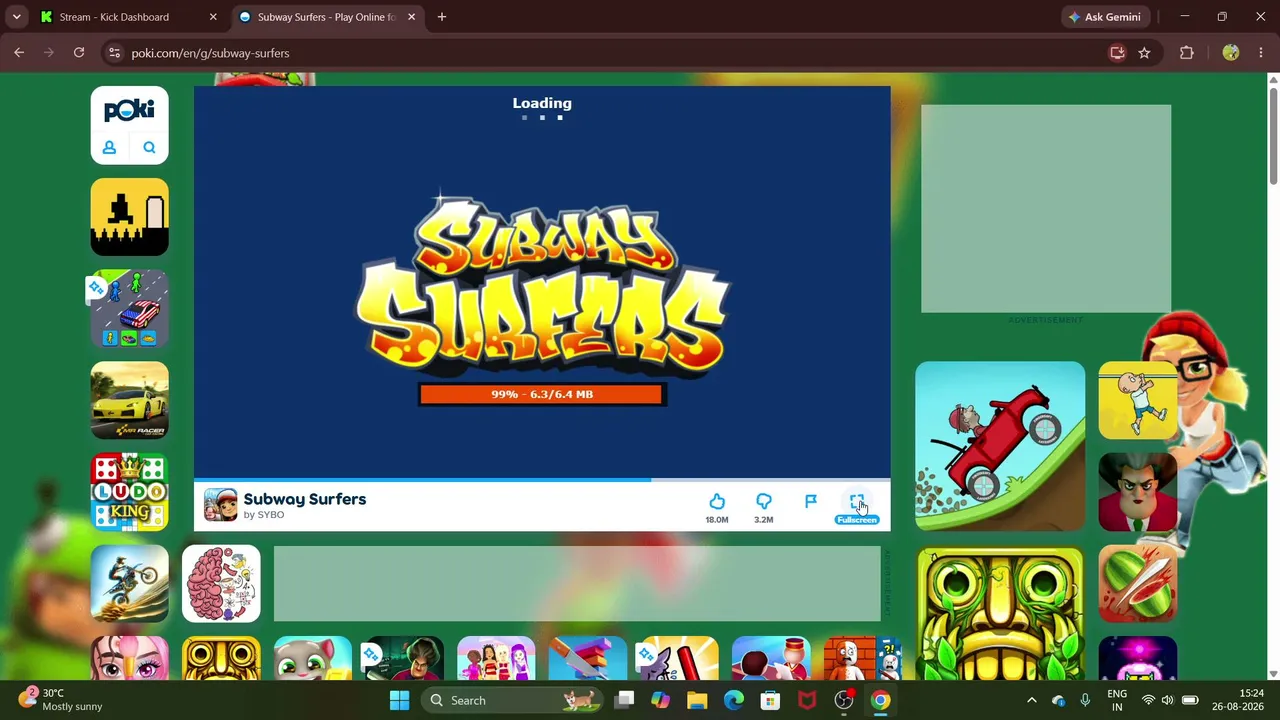Close the Kick Dashboard tab
The image size is (1280, 720).
click(x=213, y=17)
